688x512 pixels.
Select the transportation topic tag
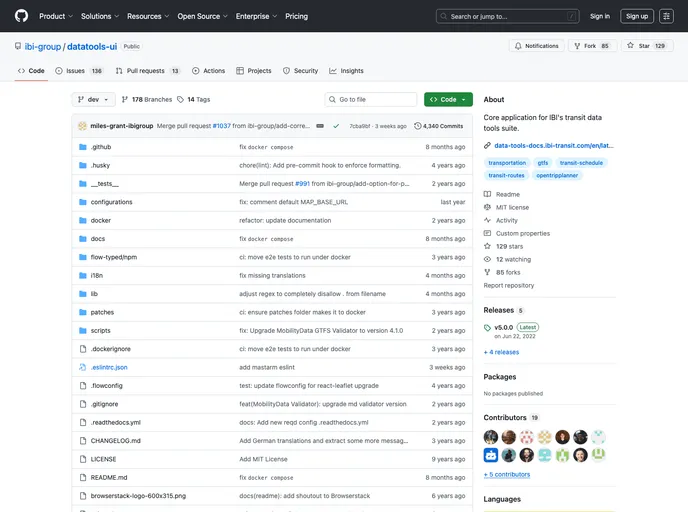507,163
